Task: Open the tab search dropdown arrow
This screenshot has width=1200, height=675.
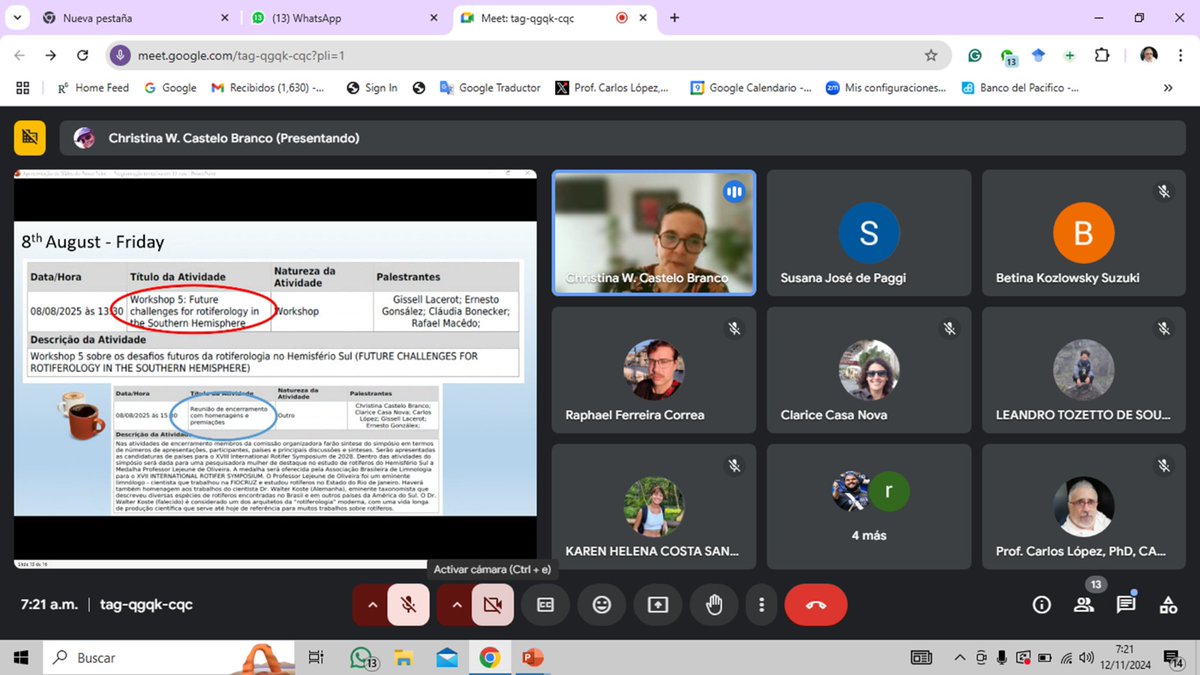Action: tap(17, 18)
